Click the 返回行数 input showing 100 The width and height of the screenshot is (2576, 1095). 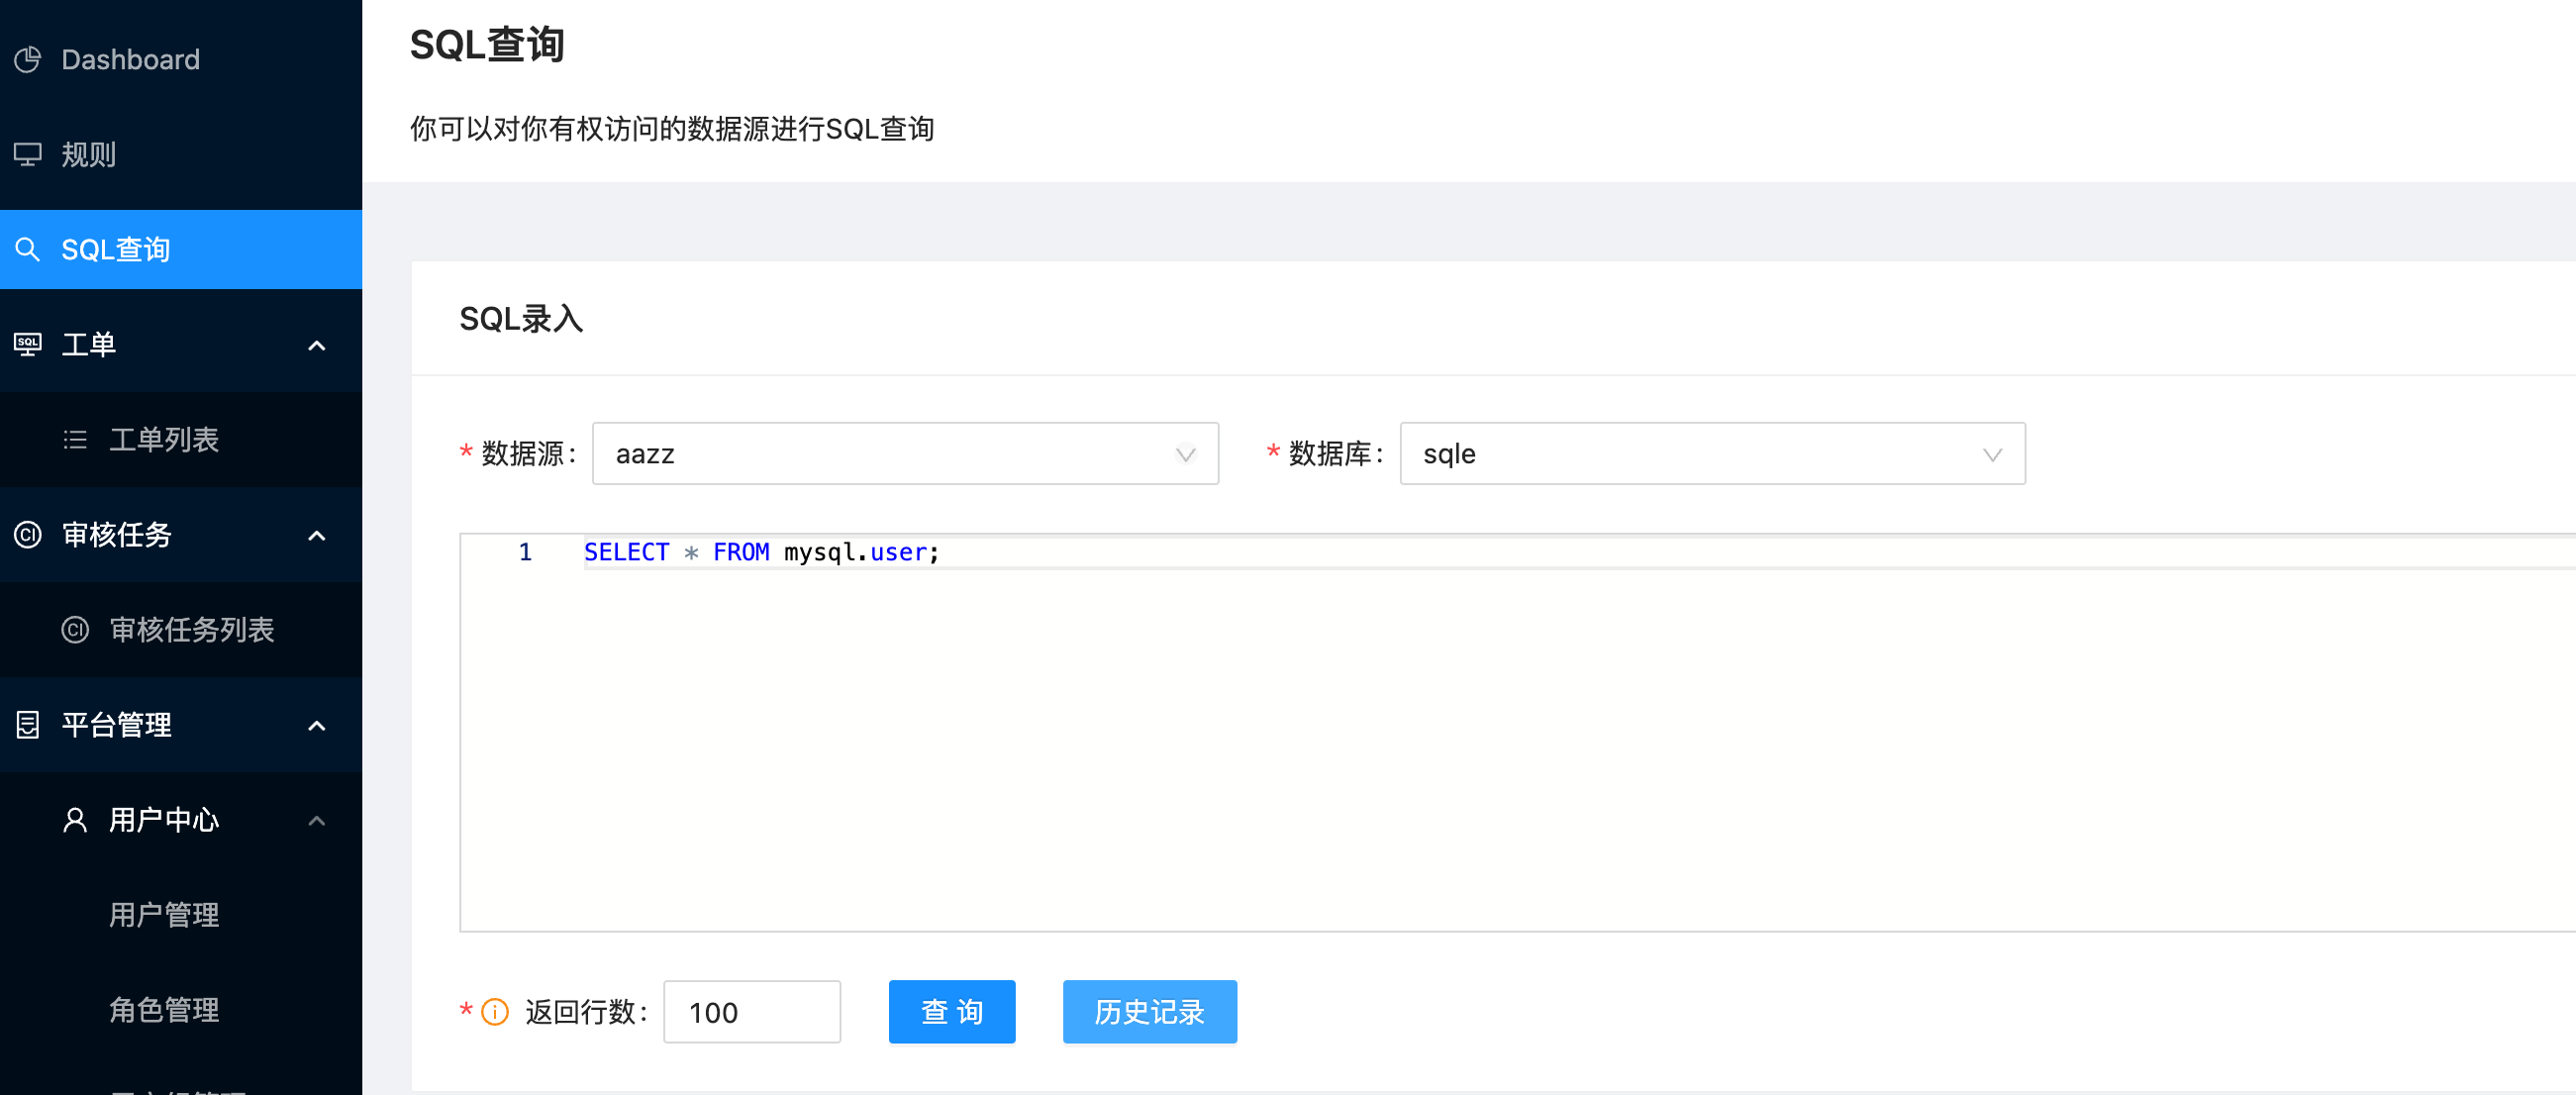pos(752,1012)
